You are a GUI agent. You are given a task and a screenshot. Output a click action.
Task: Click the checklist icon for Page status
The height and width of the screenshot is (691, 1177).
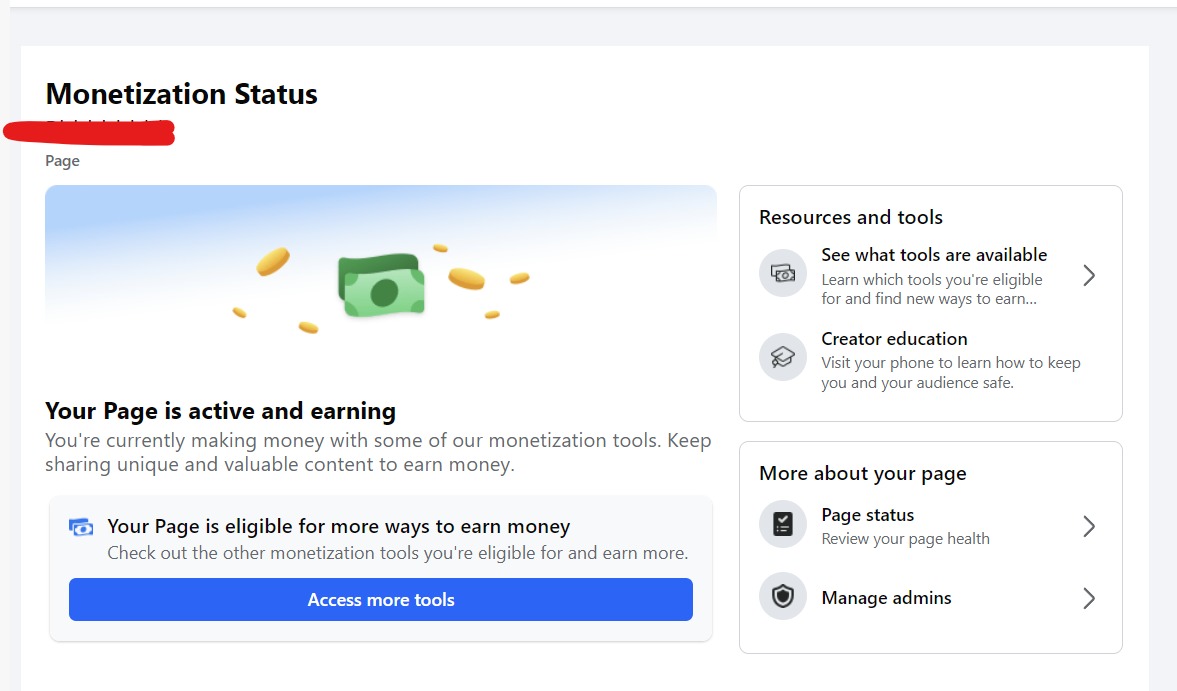point(782,525)
